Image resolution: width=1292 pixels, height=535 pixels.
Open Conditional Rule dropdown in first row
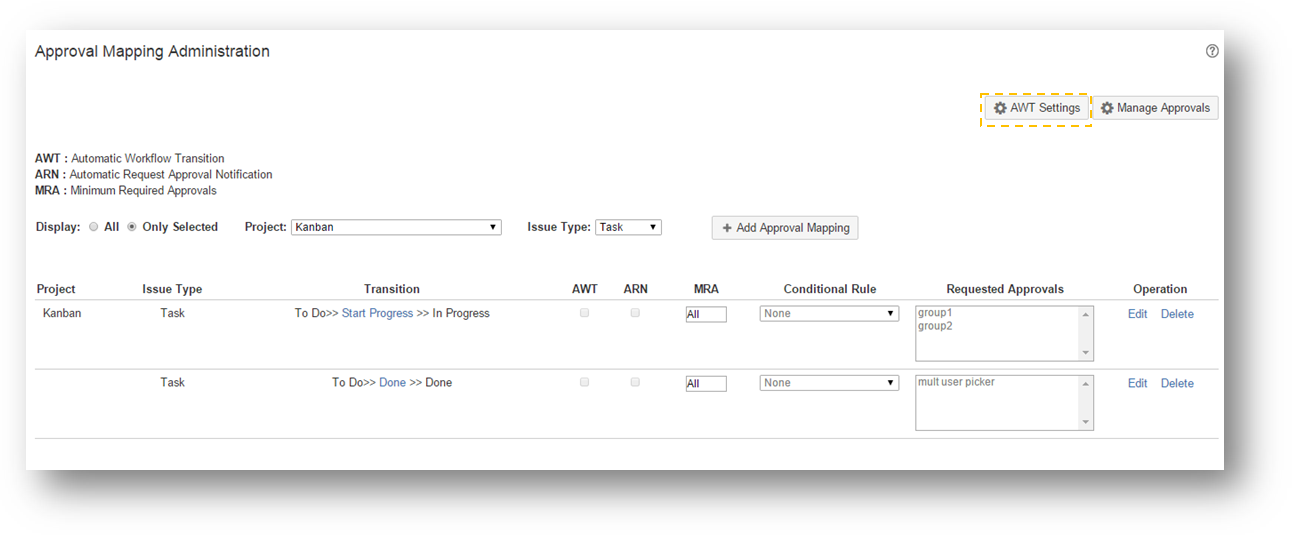(829, 314)
